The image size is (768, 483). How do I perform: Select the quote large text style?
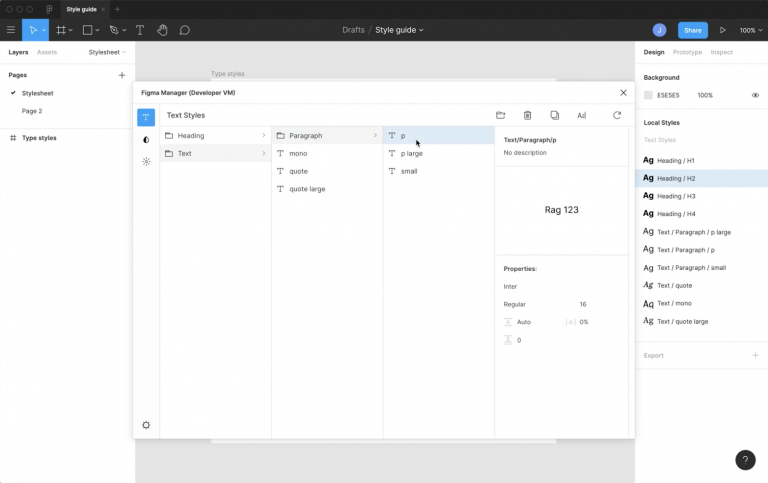pos(327,189)
